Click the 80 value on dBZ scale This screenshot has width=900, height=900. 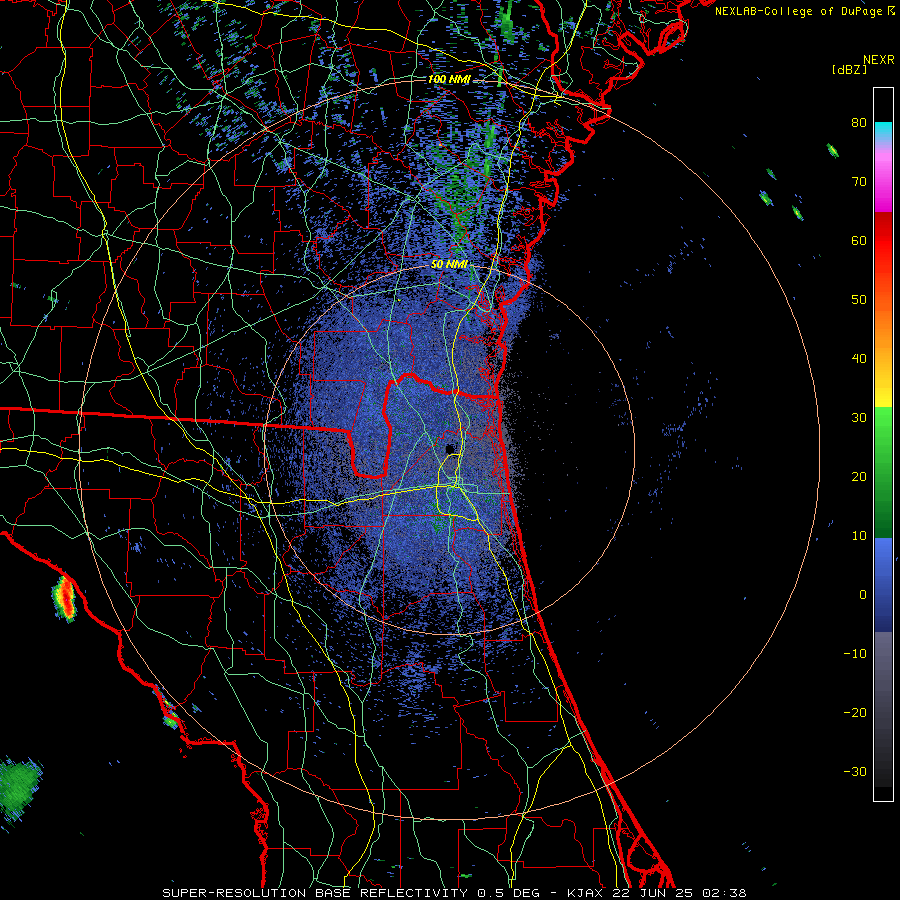[x=859, y=122]
